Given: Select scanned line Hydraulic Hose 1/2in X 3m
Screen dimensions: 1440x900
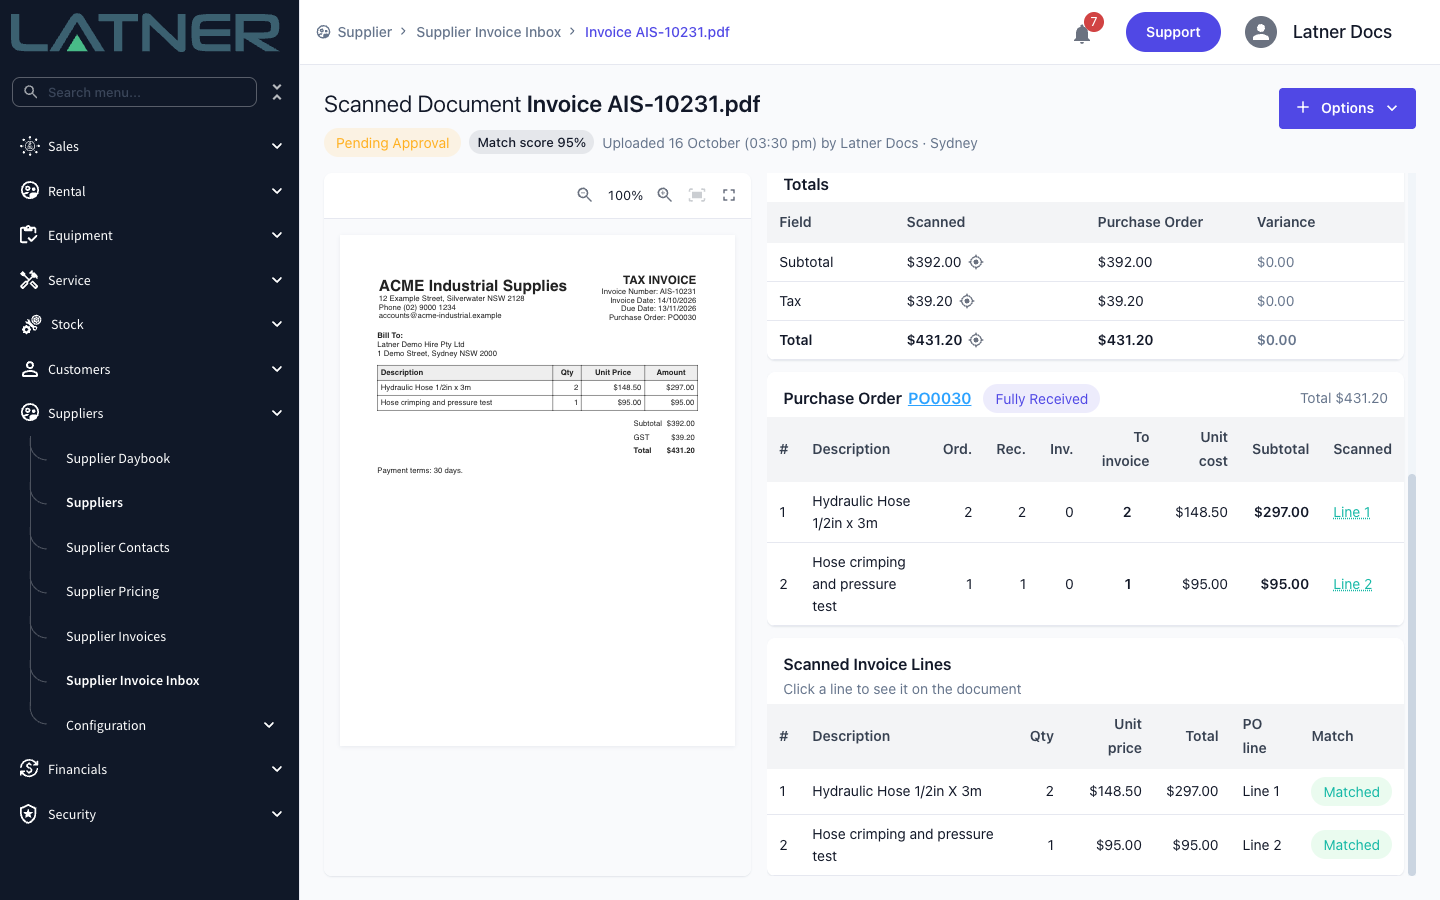Looking at the screenshot, I should pyautogui.click(x=1085, y=791).
